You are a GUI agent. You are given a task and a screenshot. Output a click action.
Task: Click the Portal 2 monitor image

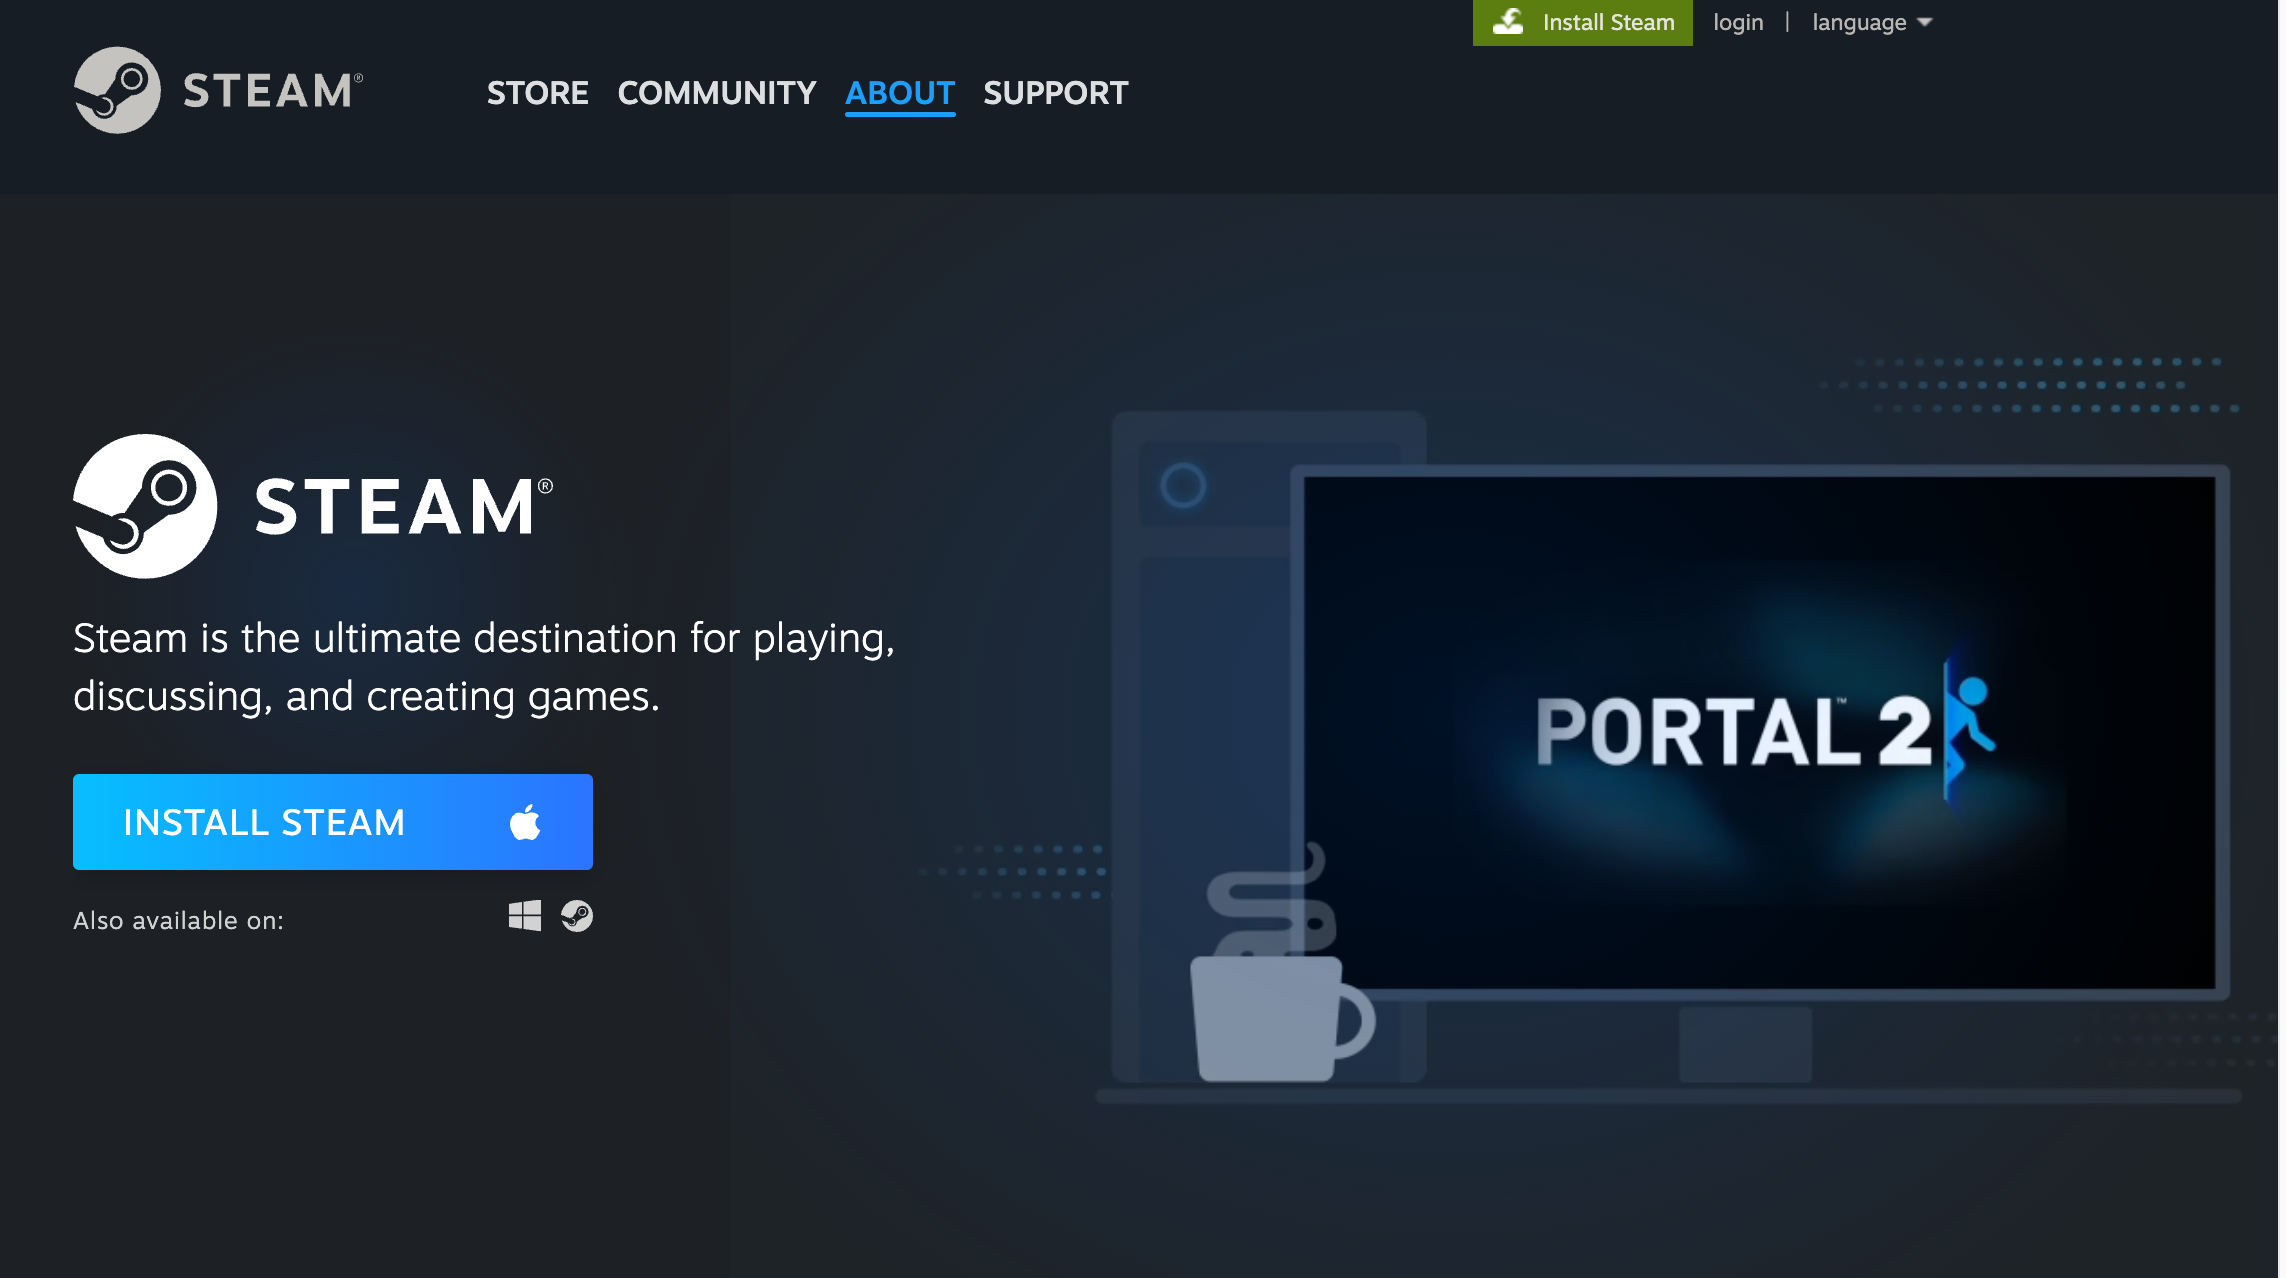click(x=1758, y=732)
